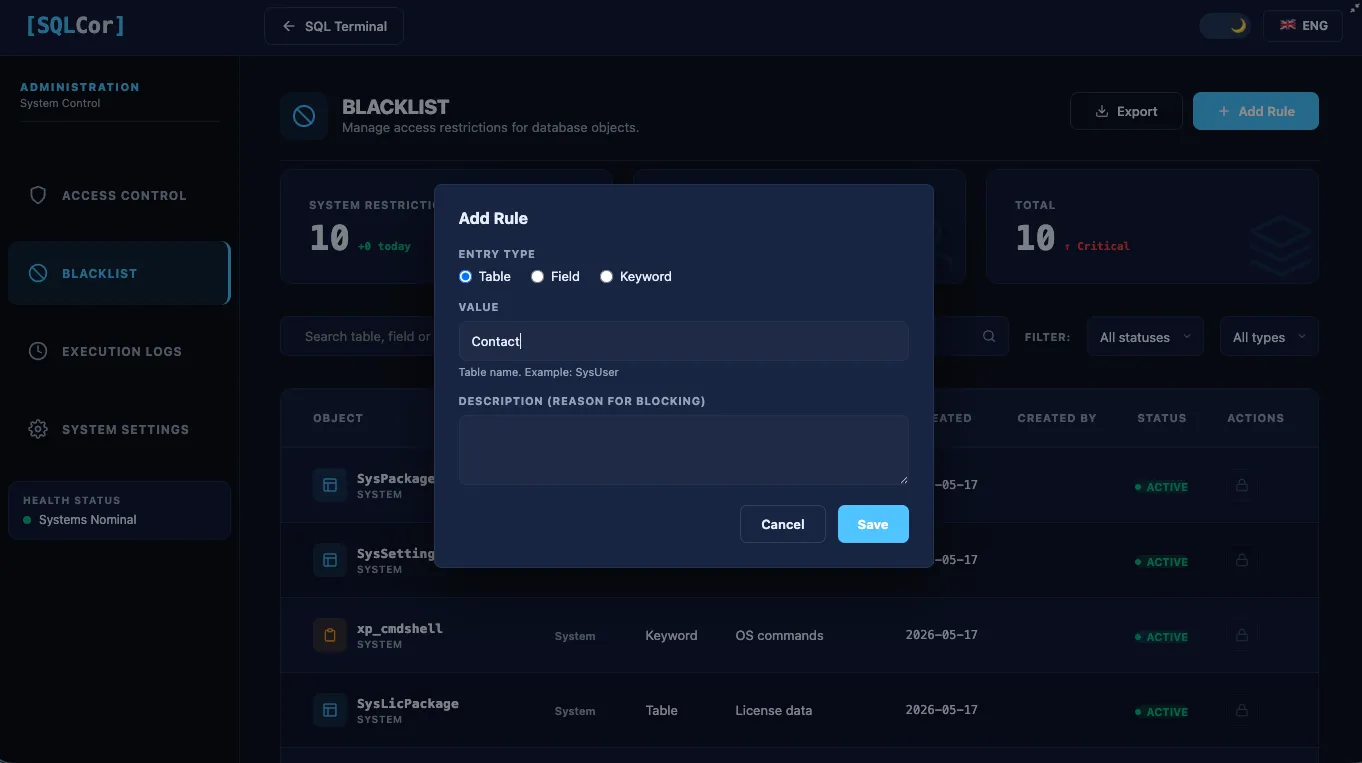Select the Table entry type radio
Viewport: 1362px width, 763px height.
[x=465, y=277]
